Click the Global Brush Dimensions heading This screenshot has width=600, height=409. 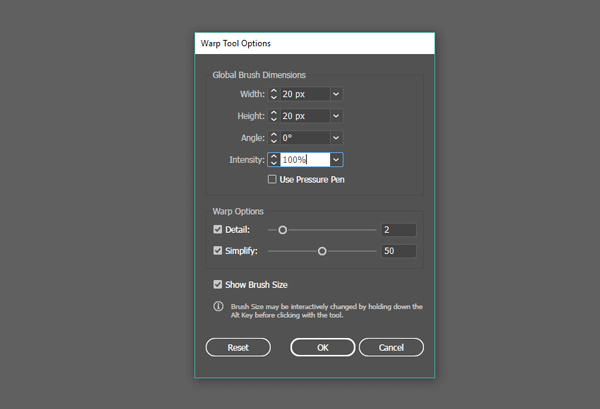[259, 75]
